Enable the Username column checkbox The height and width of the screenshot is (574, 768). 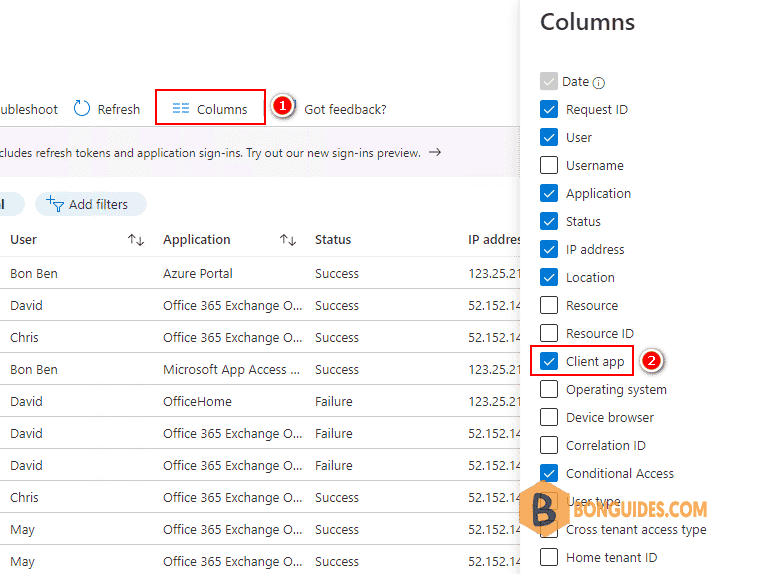(x=549, y=165)
